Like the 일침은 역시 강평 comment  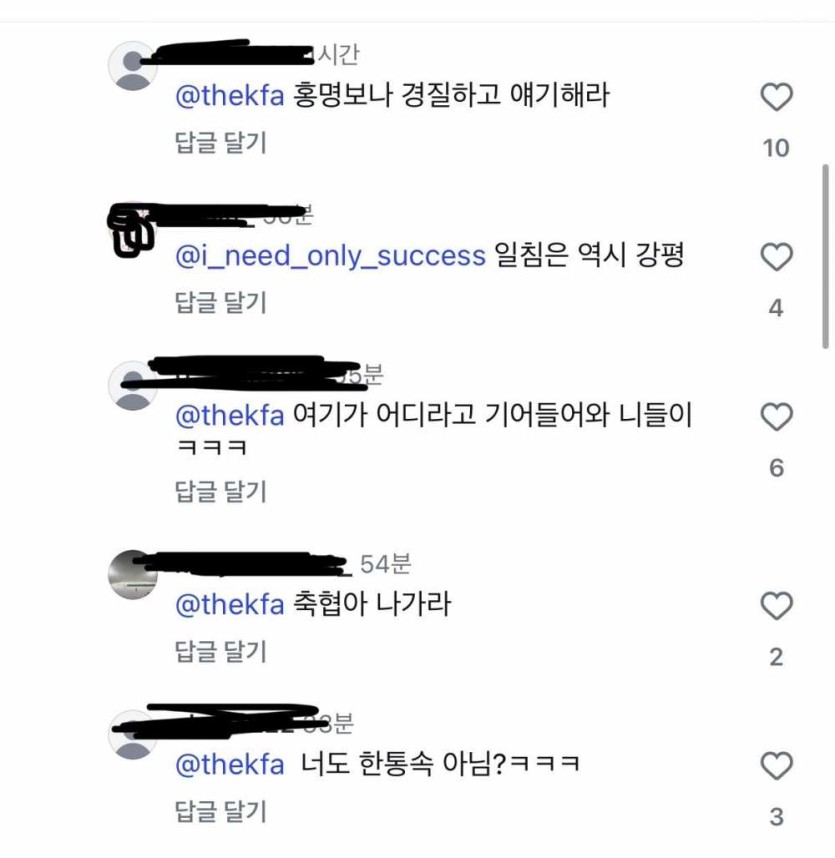click(x=777, y=257)
